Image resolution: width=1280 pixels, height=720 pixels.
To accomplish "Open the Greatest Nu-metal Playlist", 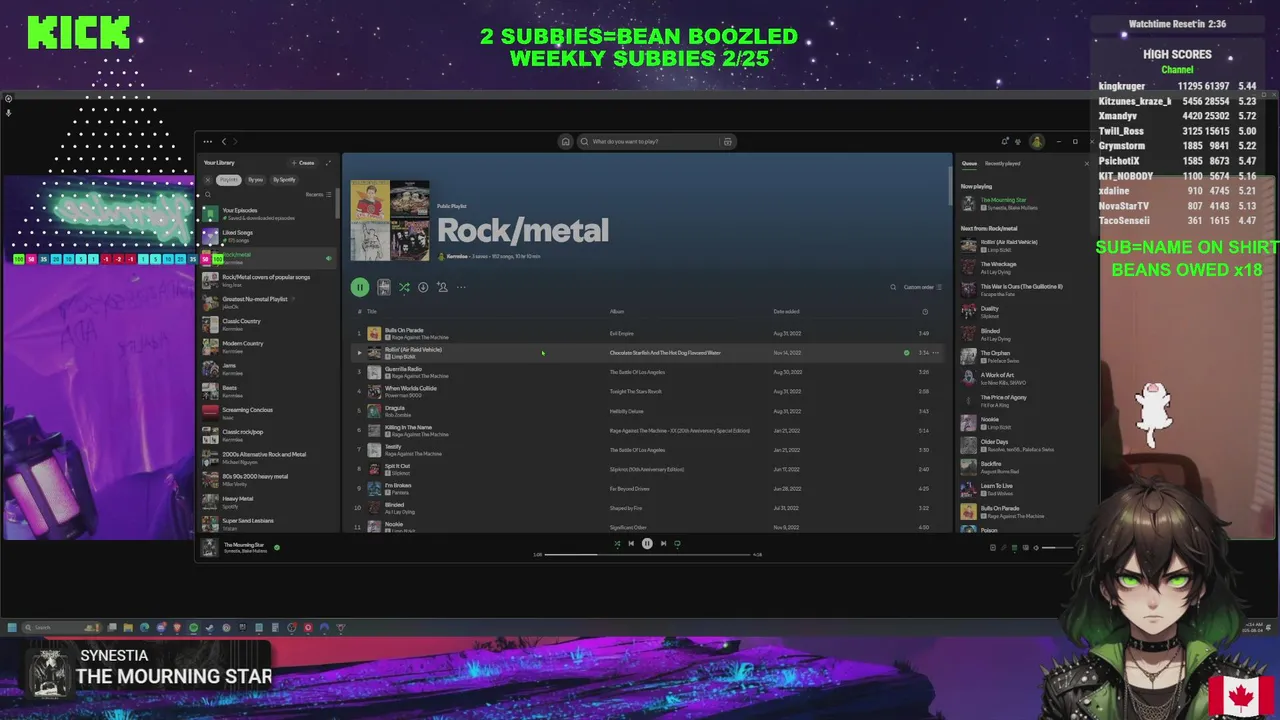I will coord(270,301).
